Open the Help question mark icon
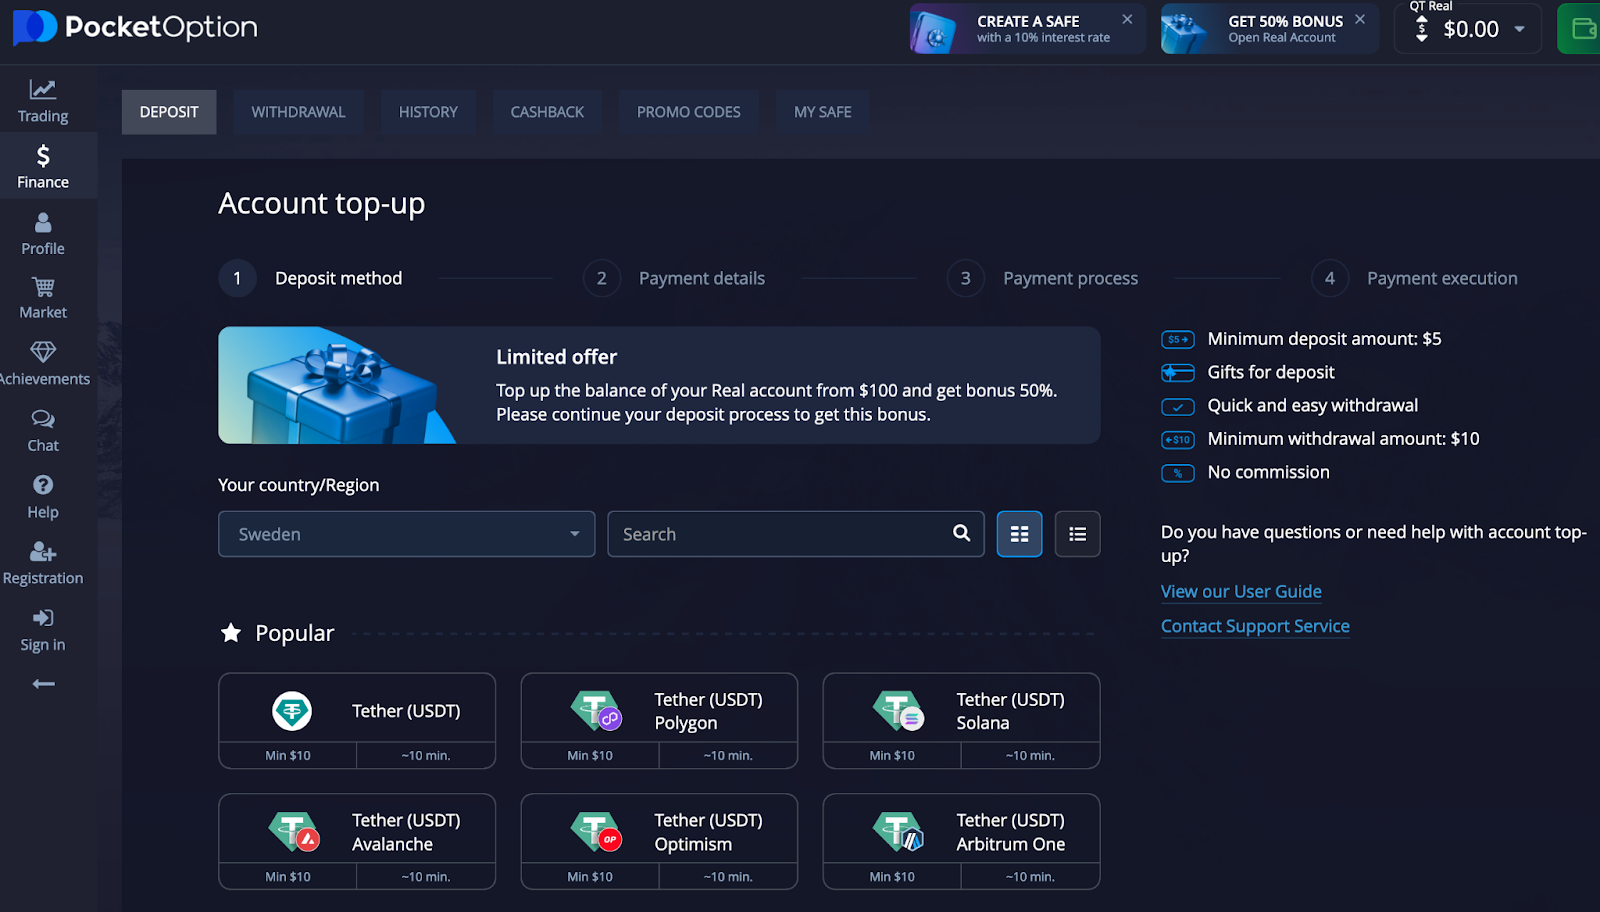 [43, 485]
